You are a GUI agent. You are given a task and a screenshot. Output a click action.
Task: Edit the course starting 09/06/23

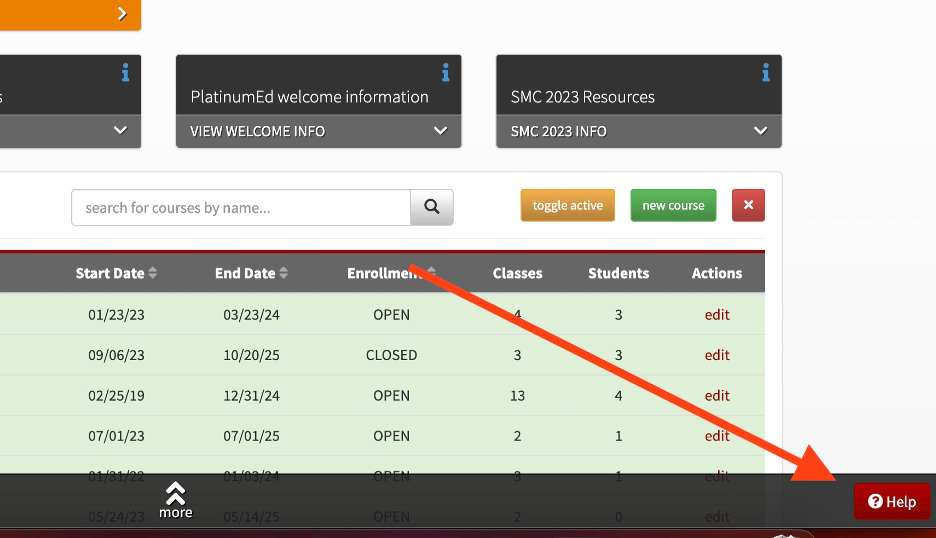pyautogui.click(x=717, y=355)
